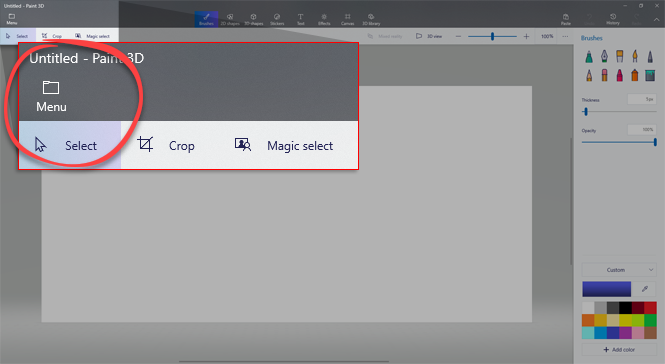Pick the yellow color swatch

[625, 320]
